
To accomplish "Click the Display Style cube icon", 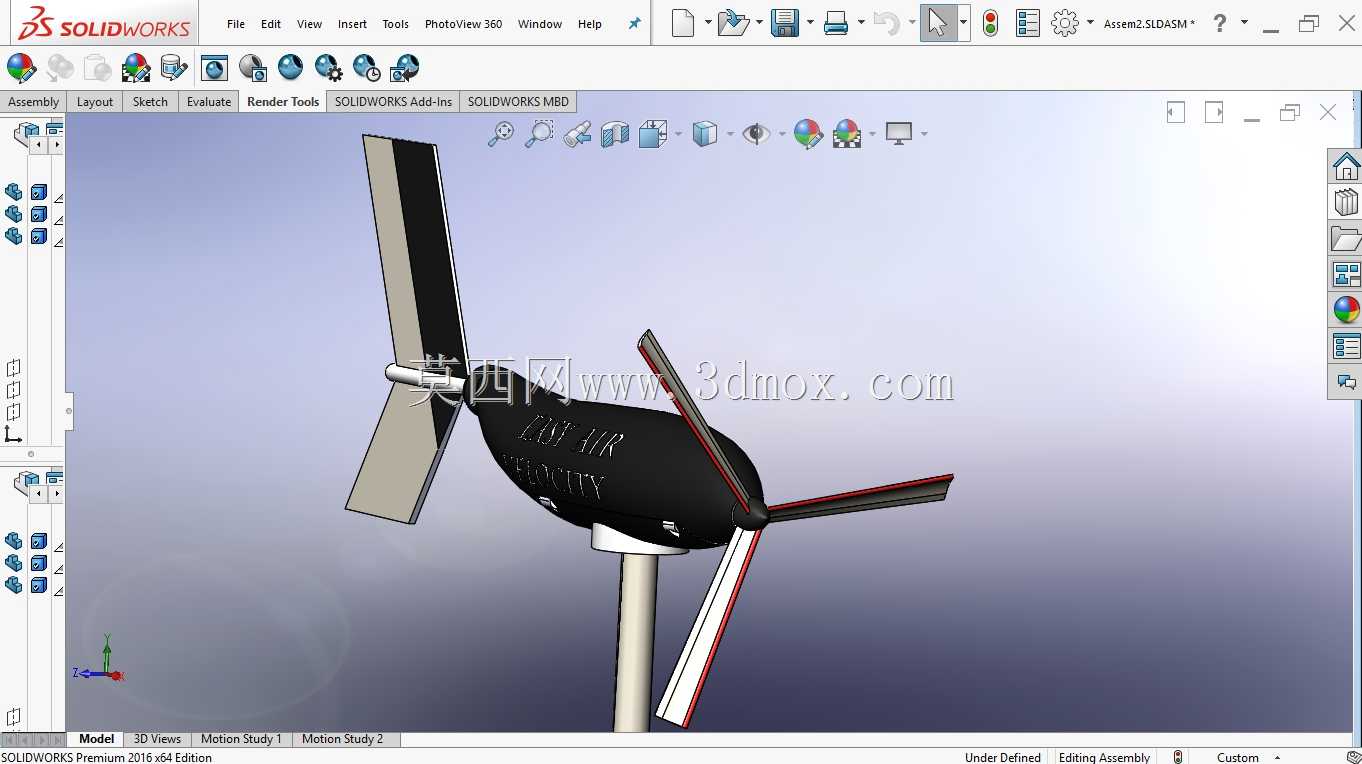I will click(705, 133).
